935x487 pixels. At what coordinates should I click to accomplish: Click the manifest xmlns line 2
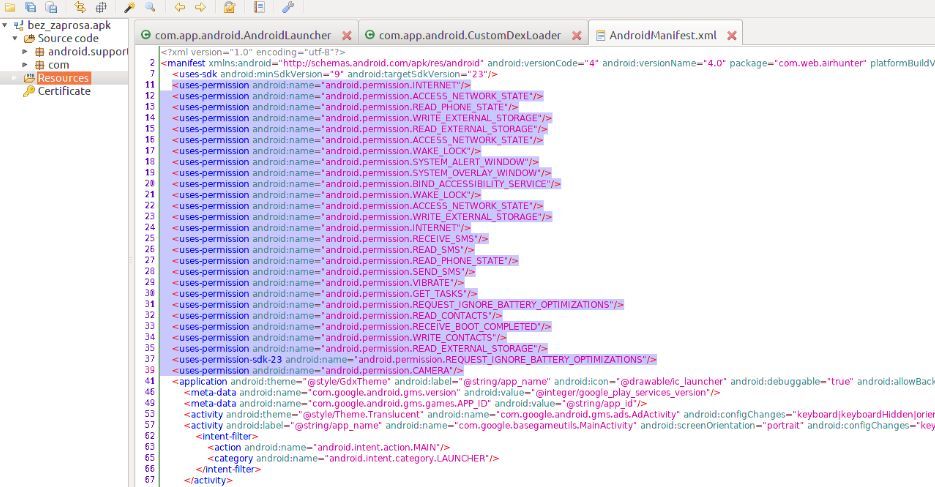(x=547, y=63)
